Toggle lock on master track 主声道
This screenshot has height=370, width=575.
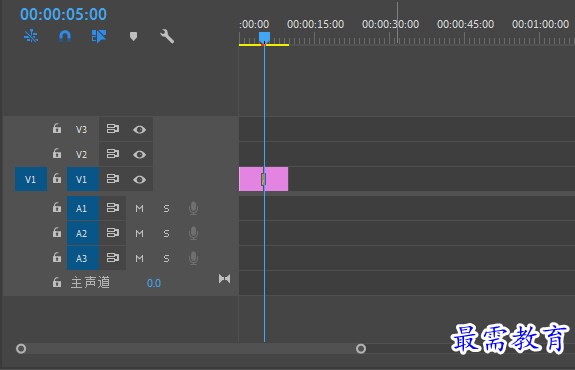point(56,282)
